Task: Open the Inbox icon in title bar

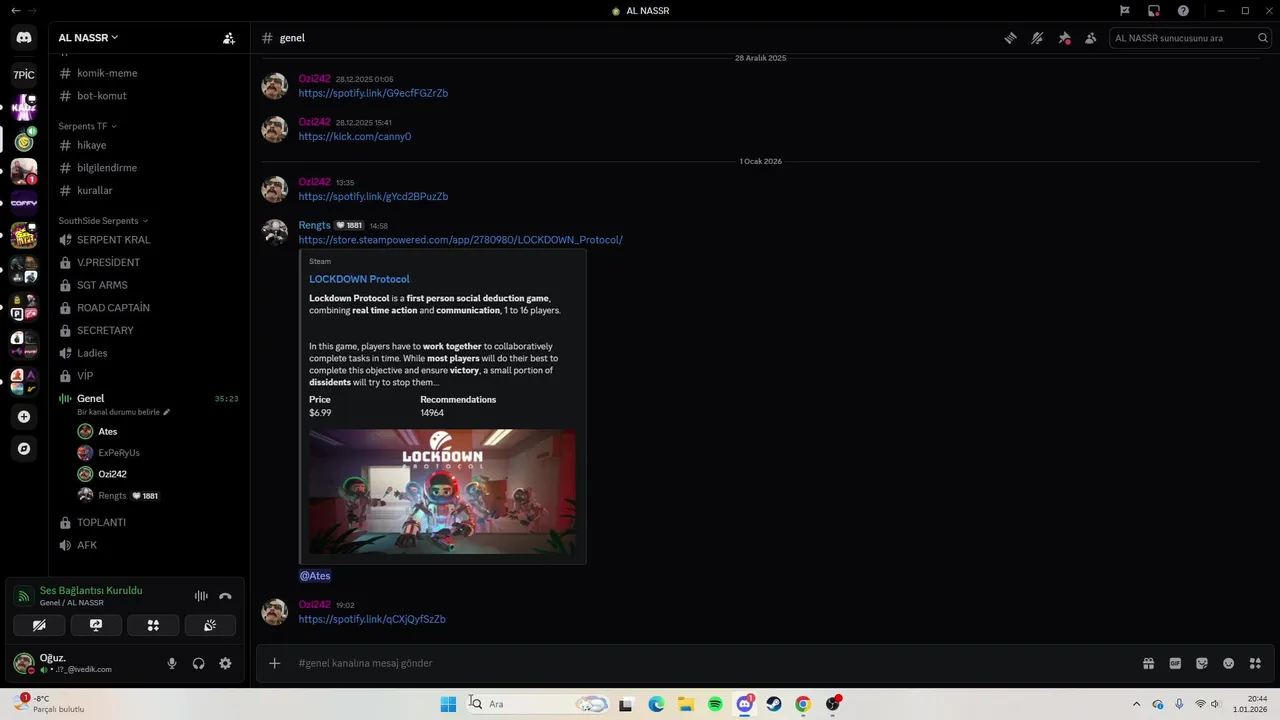Action: point(1154,10)
